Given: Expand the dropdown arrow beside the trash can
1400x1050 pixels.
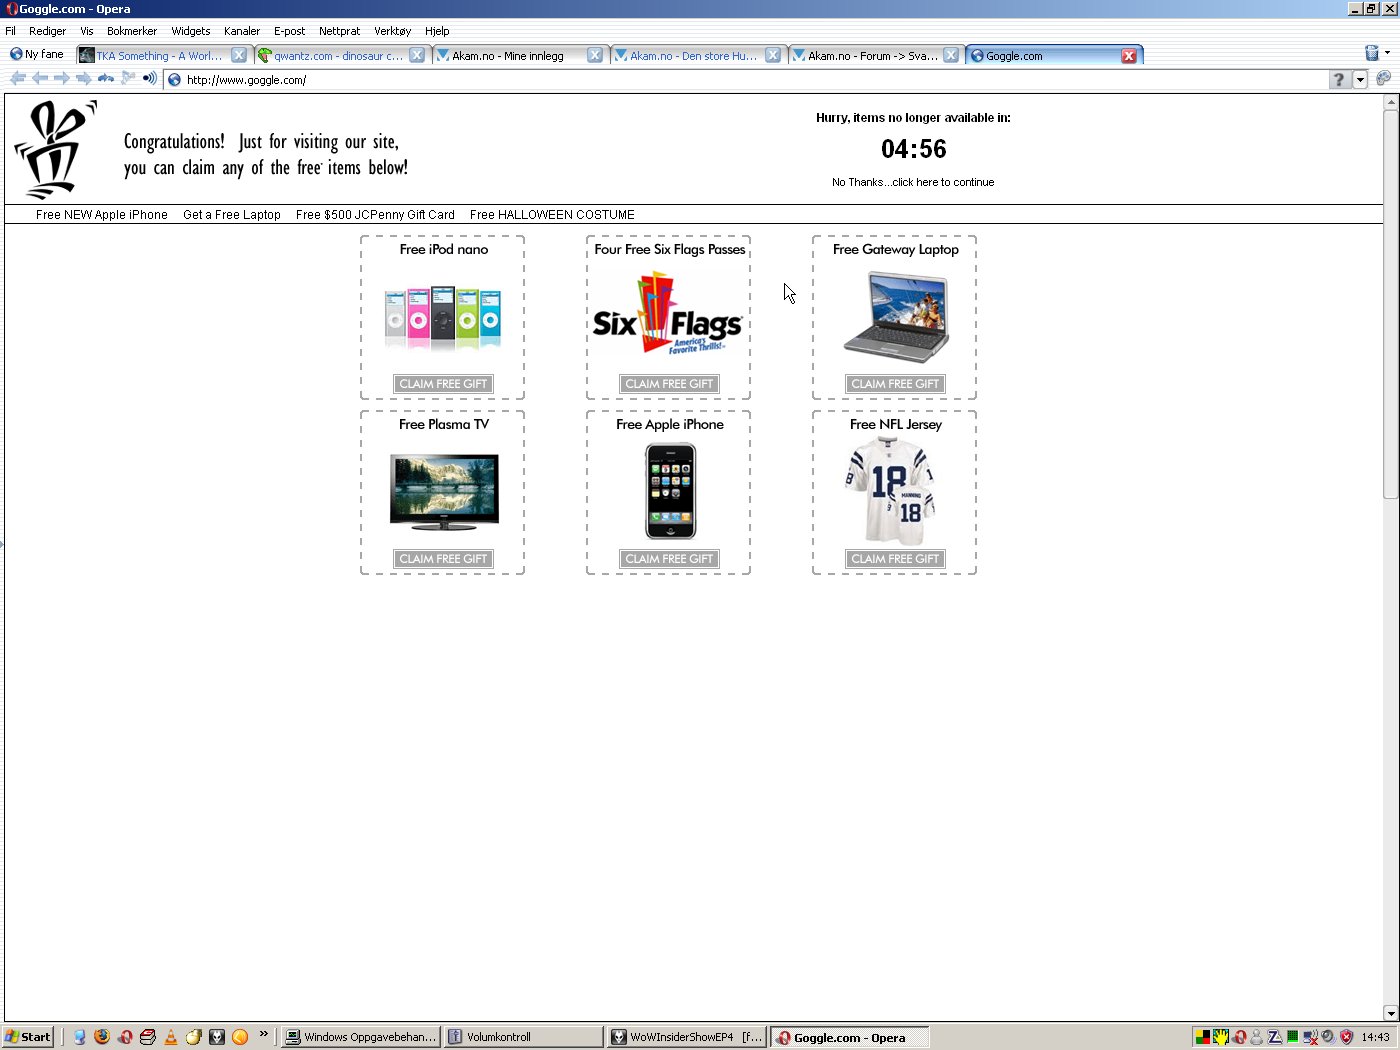Looking at the screenshot, I should point(1387,53).
